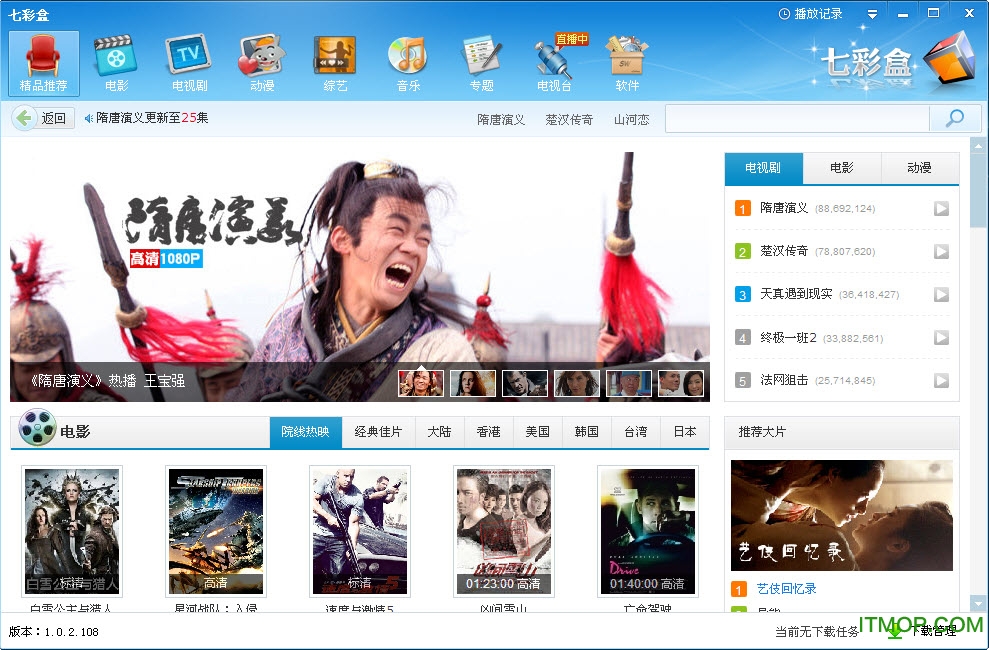Open 天真遇到现实 ranking entry title
Viewport: 989px width, 650px height.
point(796,294)
